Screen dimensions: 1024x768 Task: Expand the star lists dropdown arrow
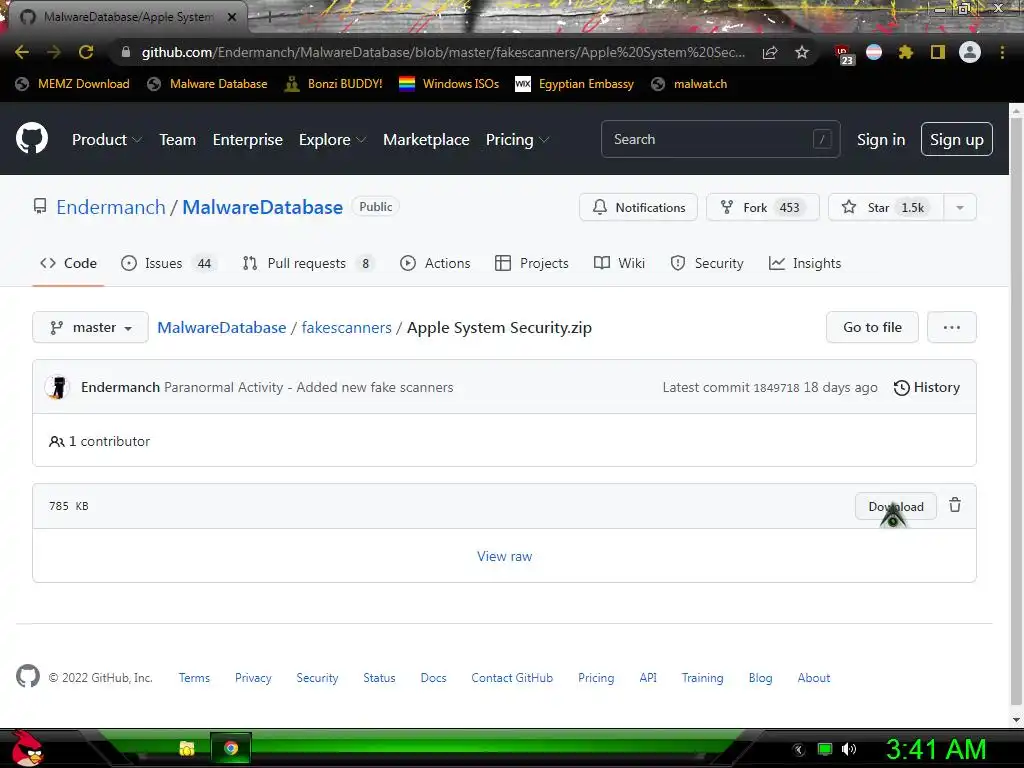[x=960, y=207]
